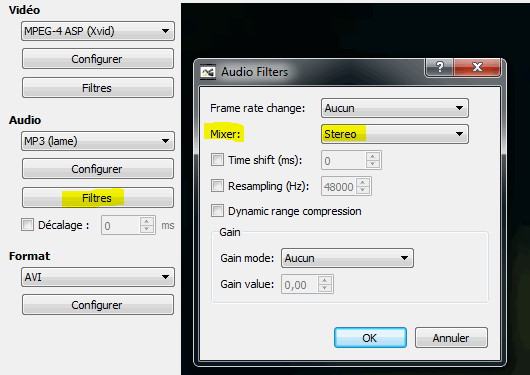Click Resampling spinner up arrow
This screenshot has width=530, height=375.
coord(363,182)
